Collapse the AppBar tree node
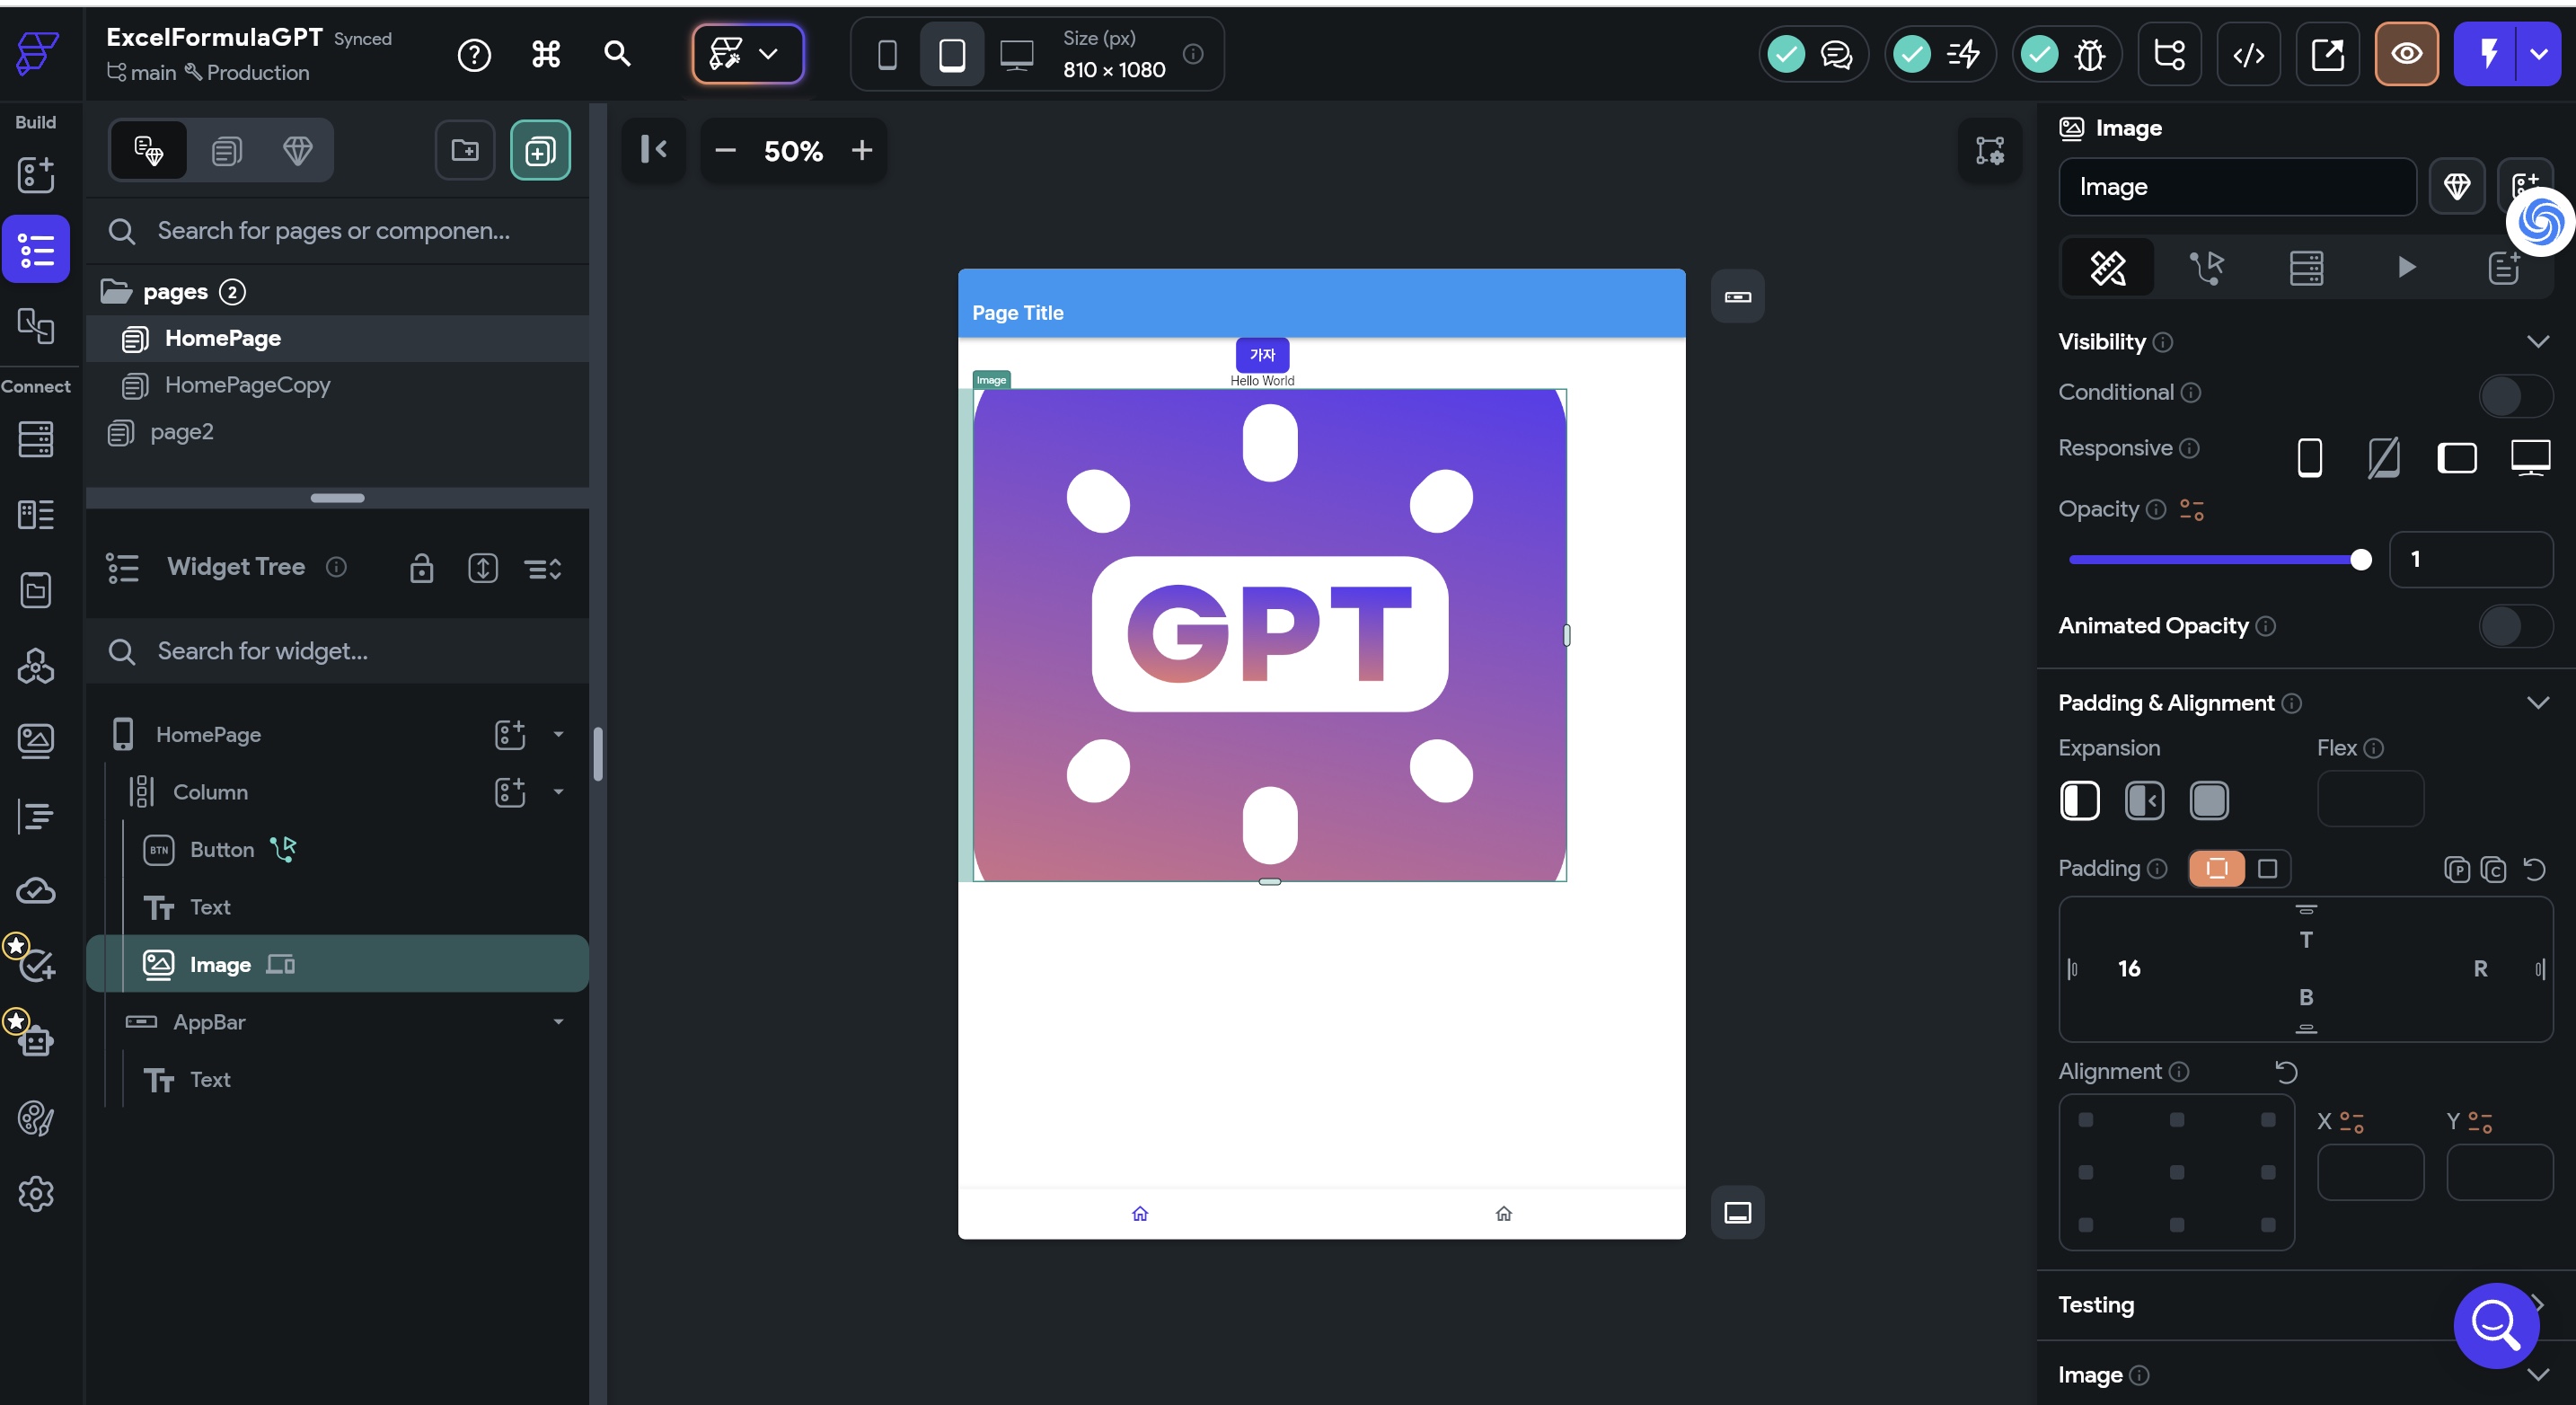The width and height of the screenshot is (2576, 1405). pos(558,1022)
